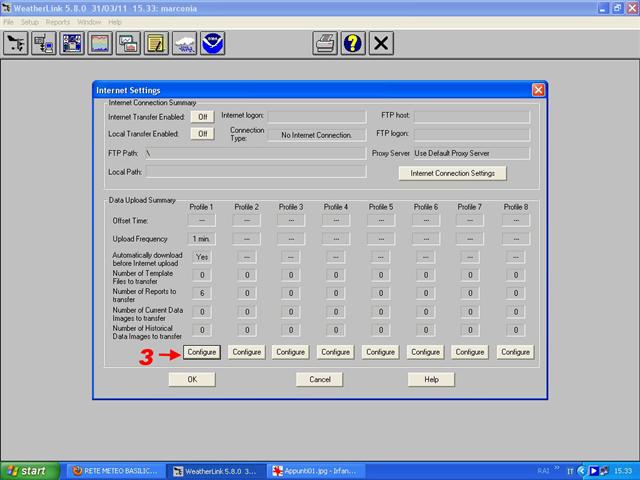Cancel the Internet Settings dialog
This screenshot has width=640, height=480.
pos(320,379)
